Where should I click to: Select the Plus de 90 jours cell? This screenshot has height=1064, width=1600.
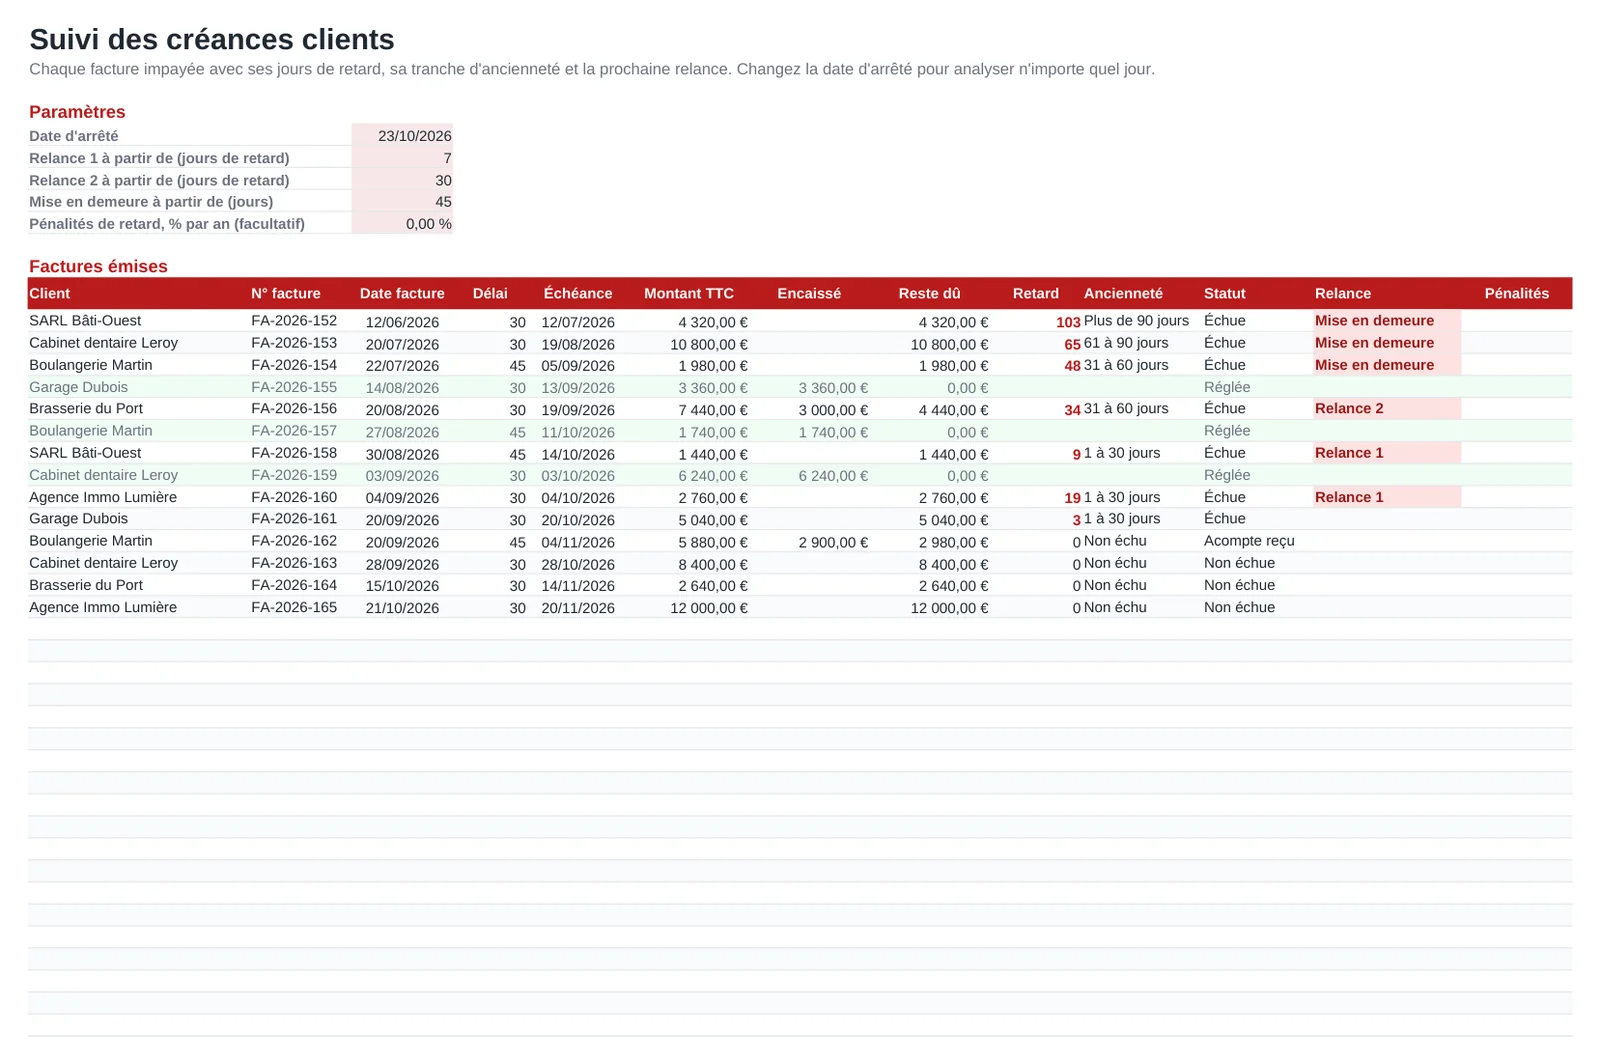pos(1136,321)
